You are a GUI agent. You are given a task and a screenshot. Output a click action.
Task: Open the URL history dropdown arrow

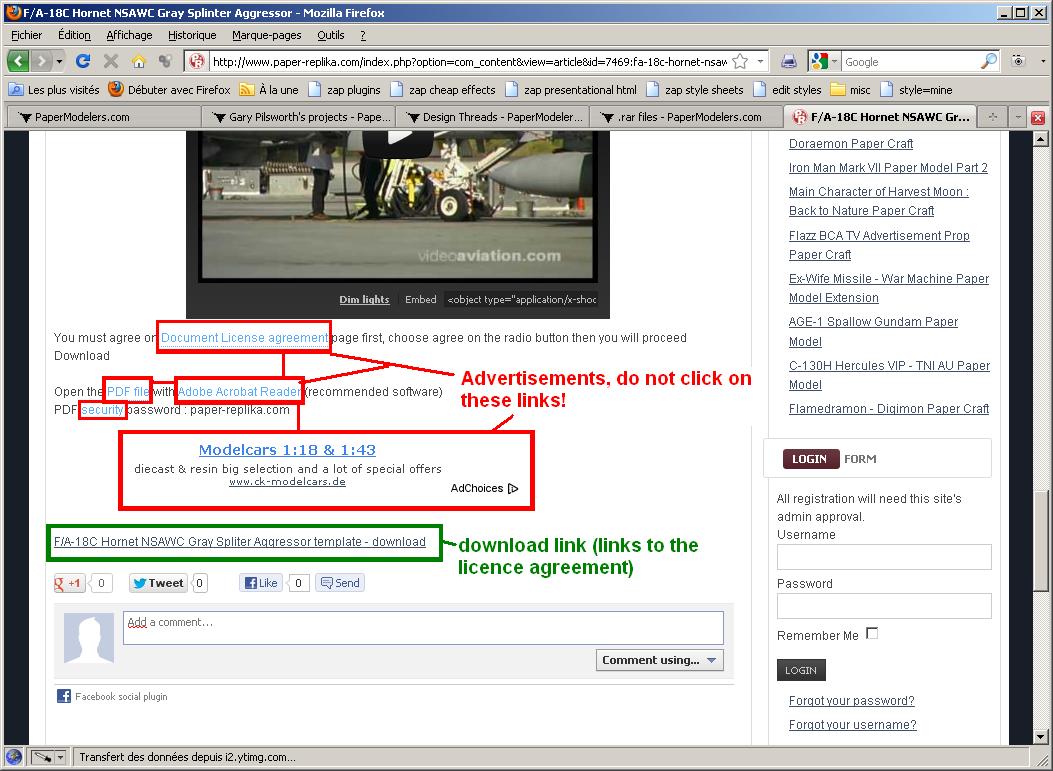click(760, 61)
